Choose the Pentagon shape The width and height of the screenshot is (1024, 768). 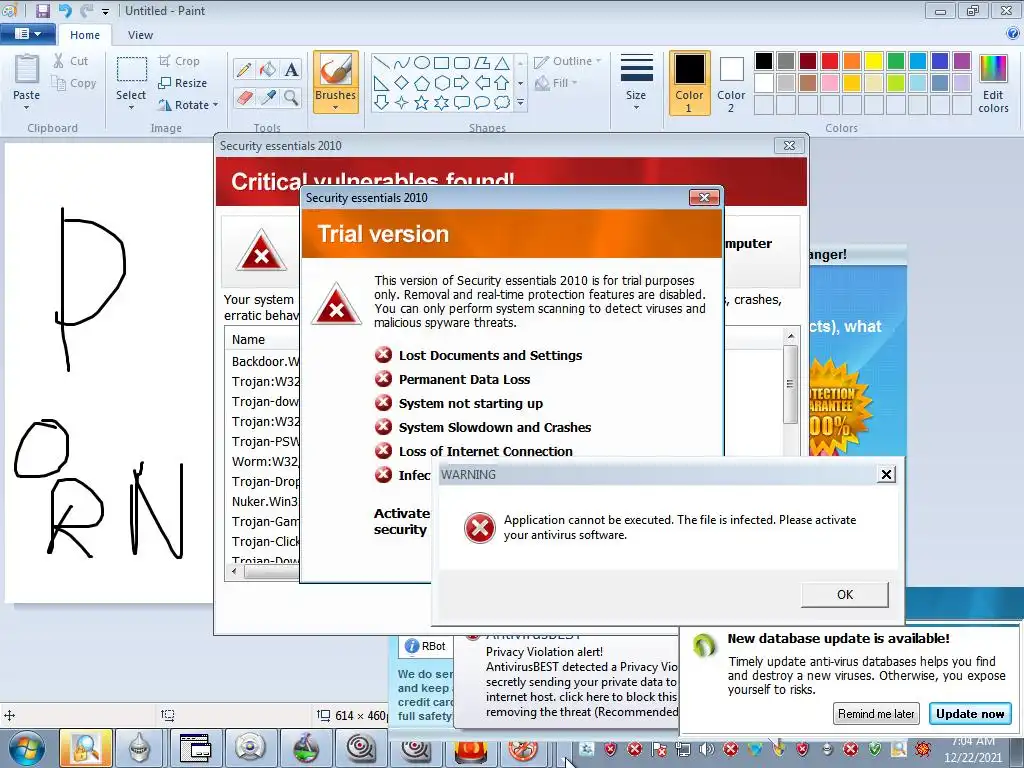(422, 83)
